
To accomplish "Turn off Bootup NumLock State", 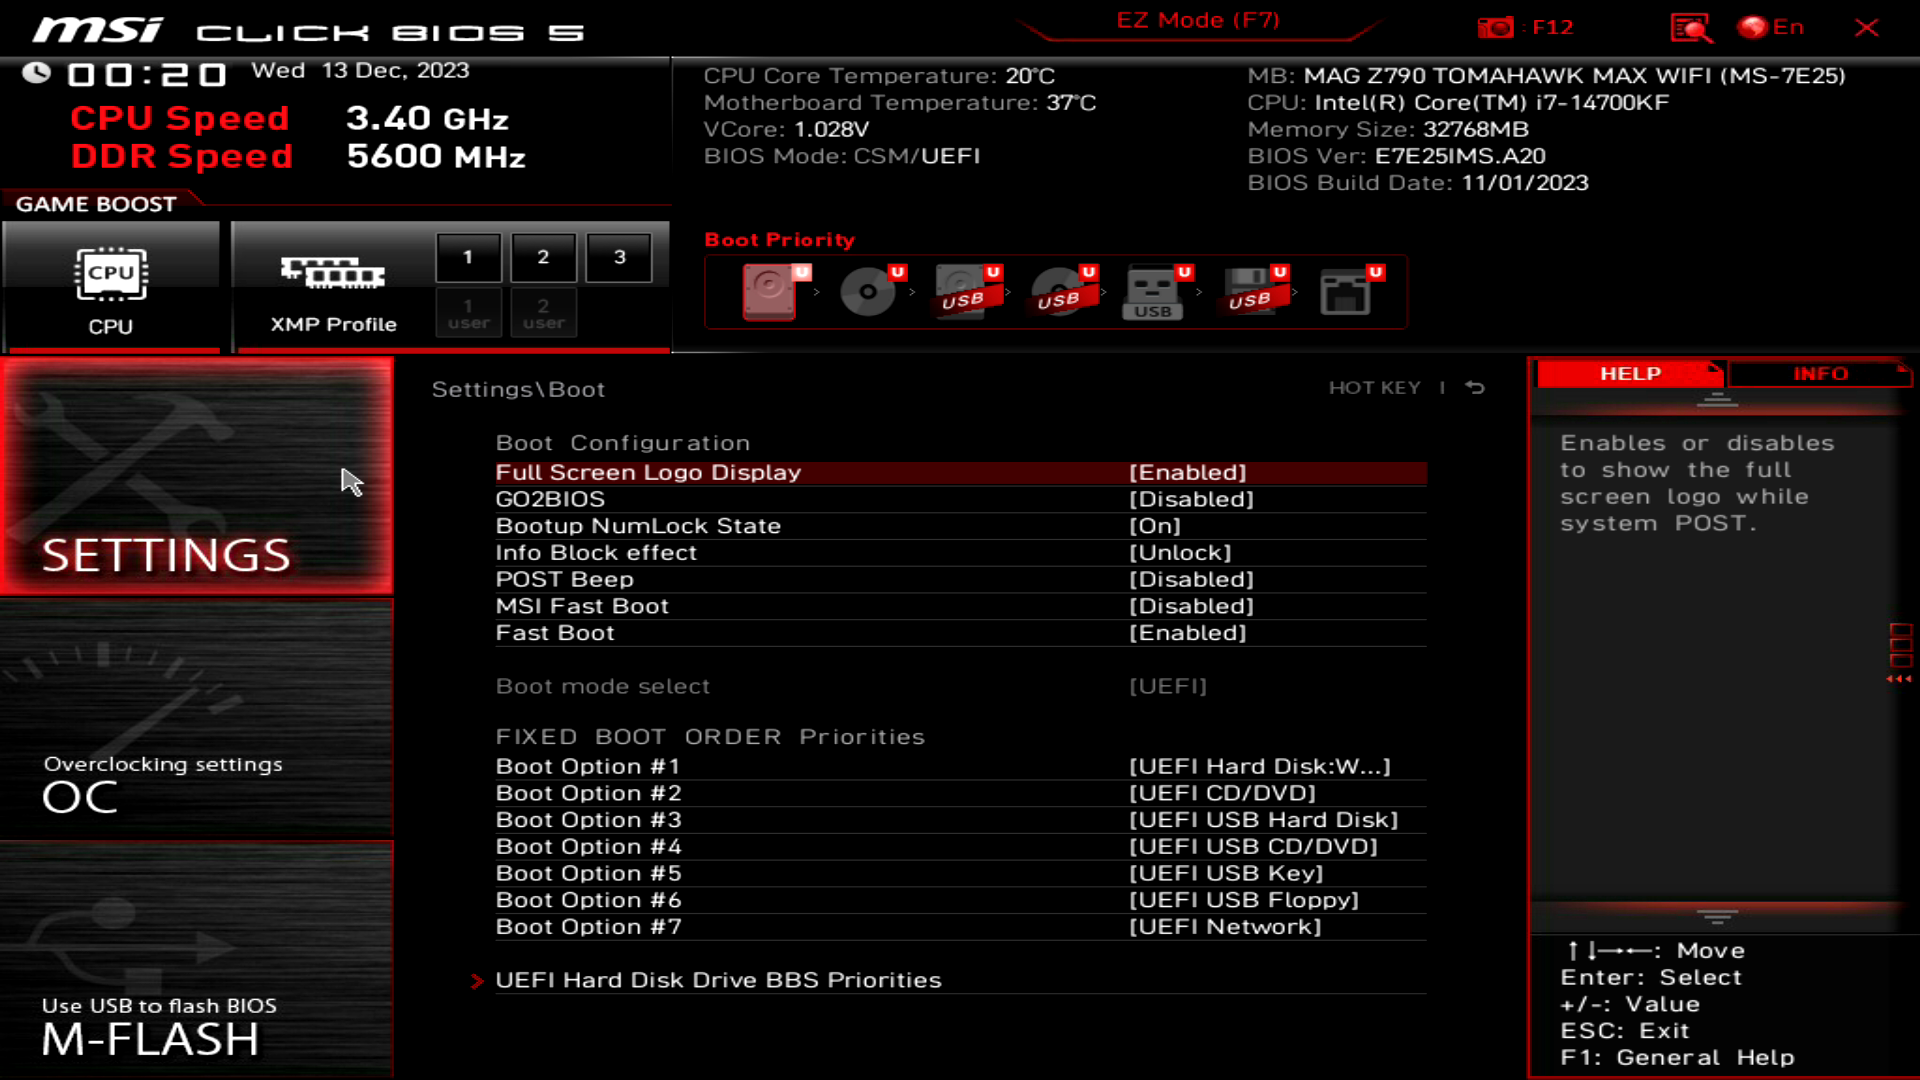I will point(1157,525).
